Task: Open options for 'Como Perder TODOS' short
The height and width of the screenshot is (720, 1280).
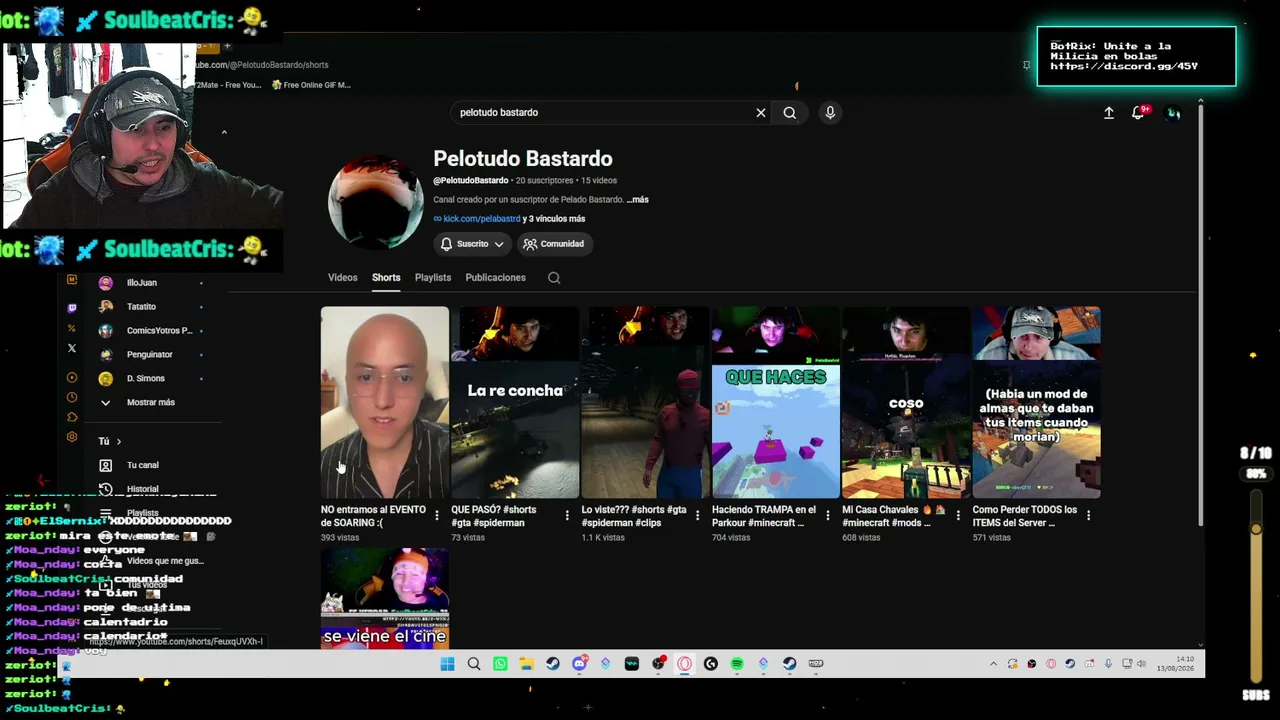Action: pos(1088,515)
